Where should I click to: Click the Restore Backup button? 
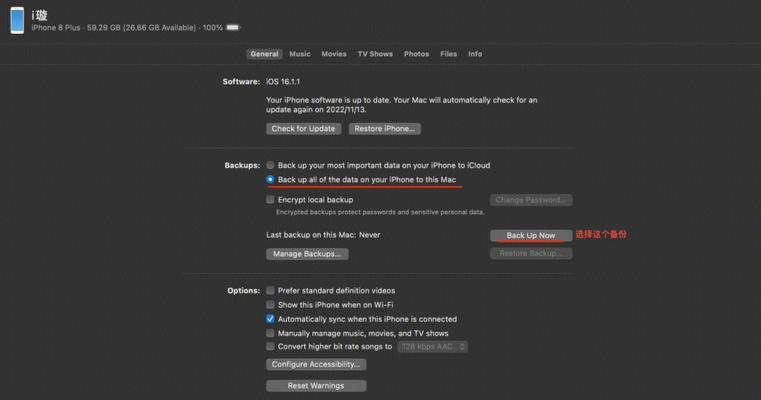tap(531, 253)
